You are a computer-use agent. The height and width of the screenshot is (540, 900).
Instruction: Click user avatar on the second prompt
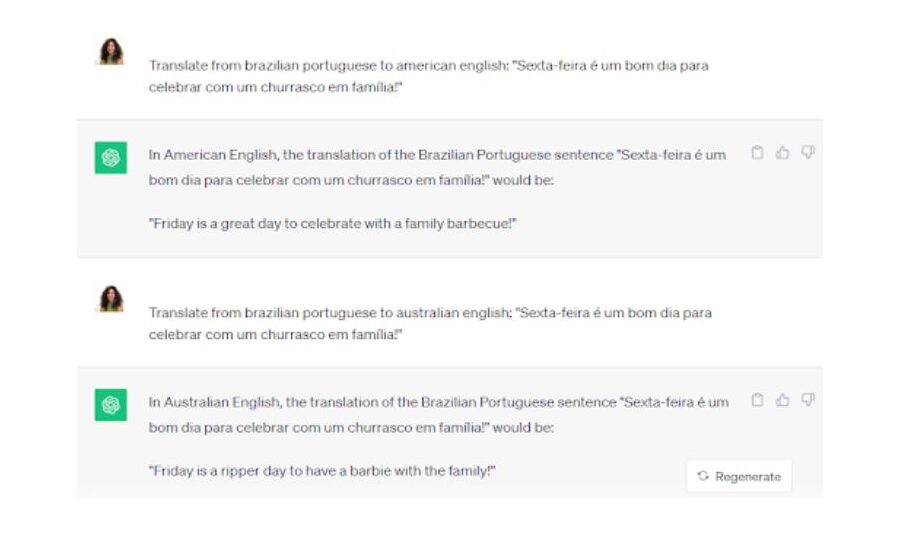(x=111, y=299)
